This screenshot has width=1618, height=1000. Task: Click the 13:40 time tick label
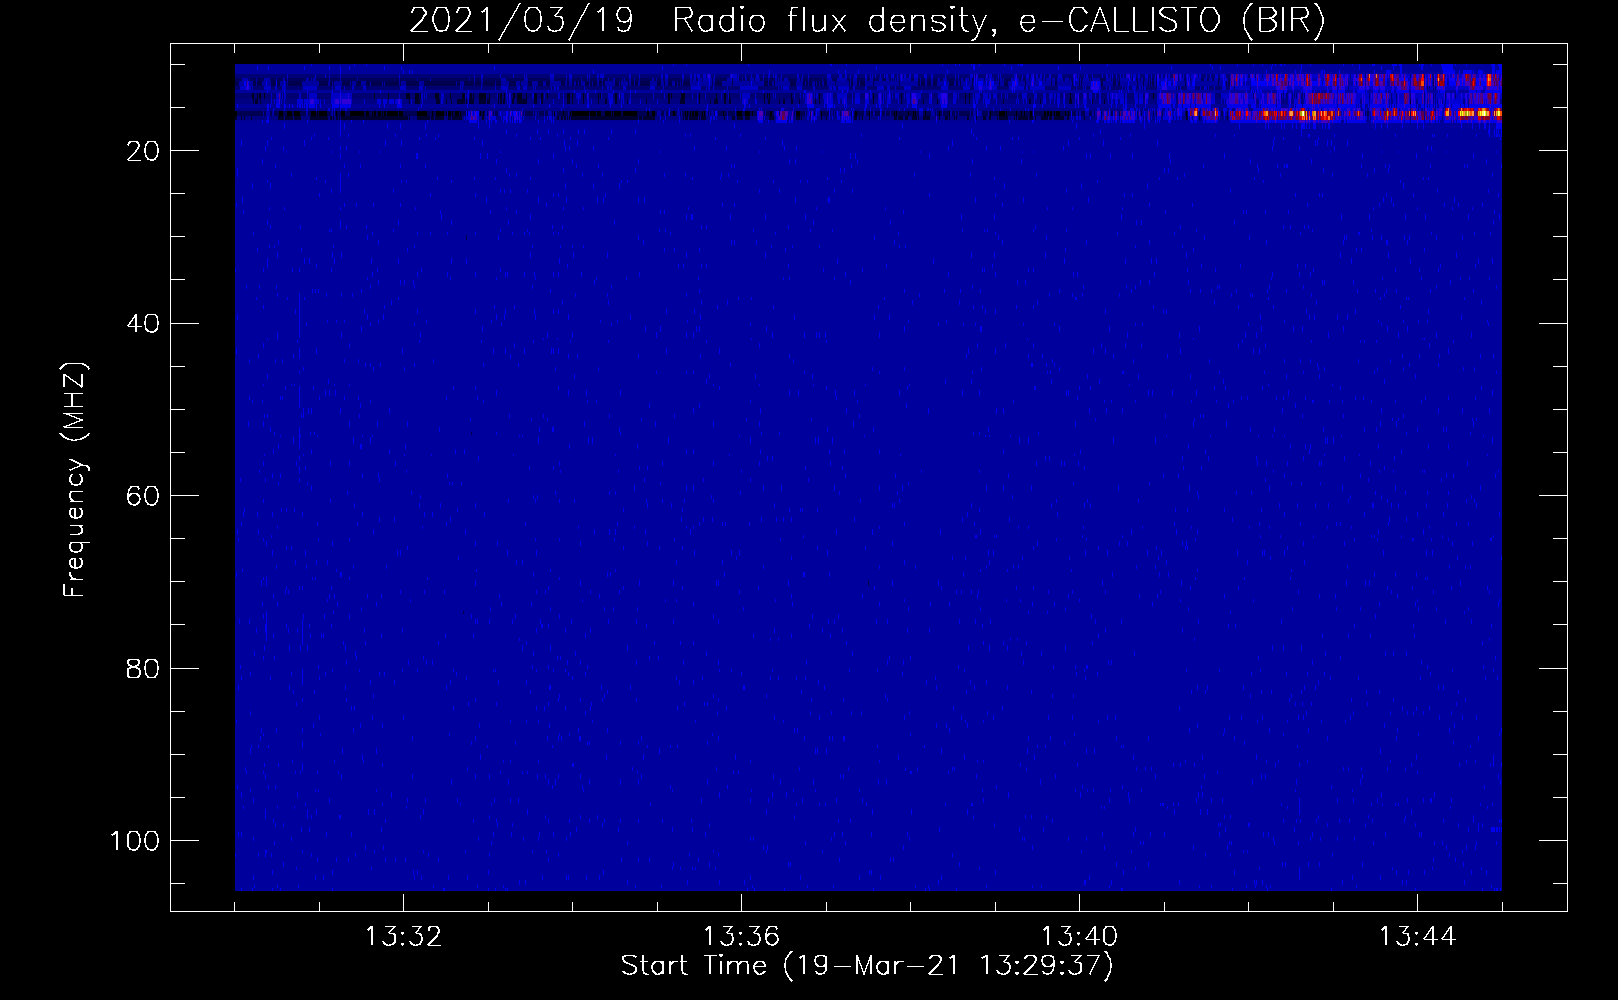1079,937
